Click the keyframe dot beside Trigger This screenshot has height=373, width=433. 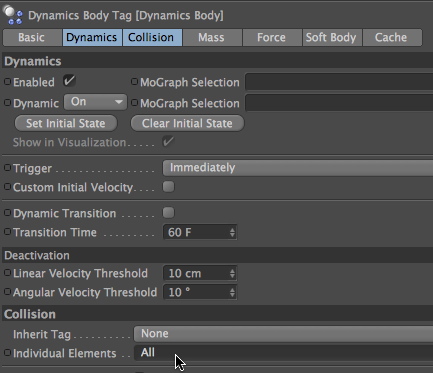(7, 168)
